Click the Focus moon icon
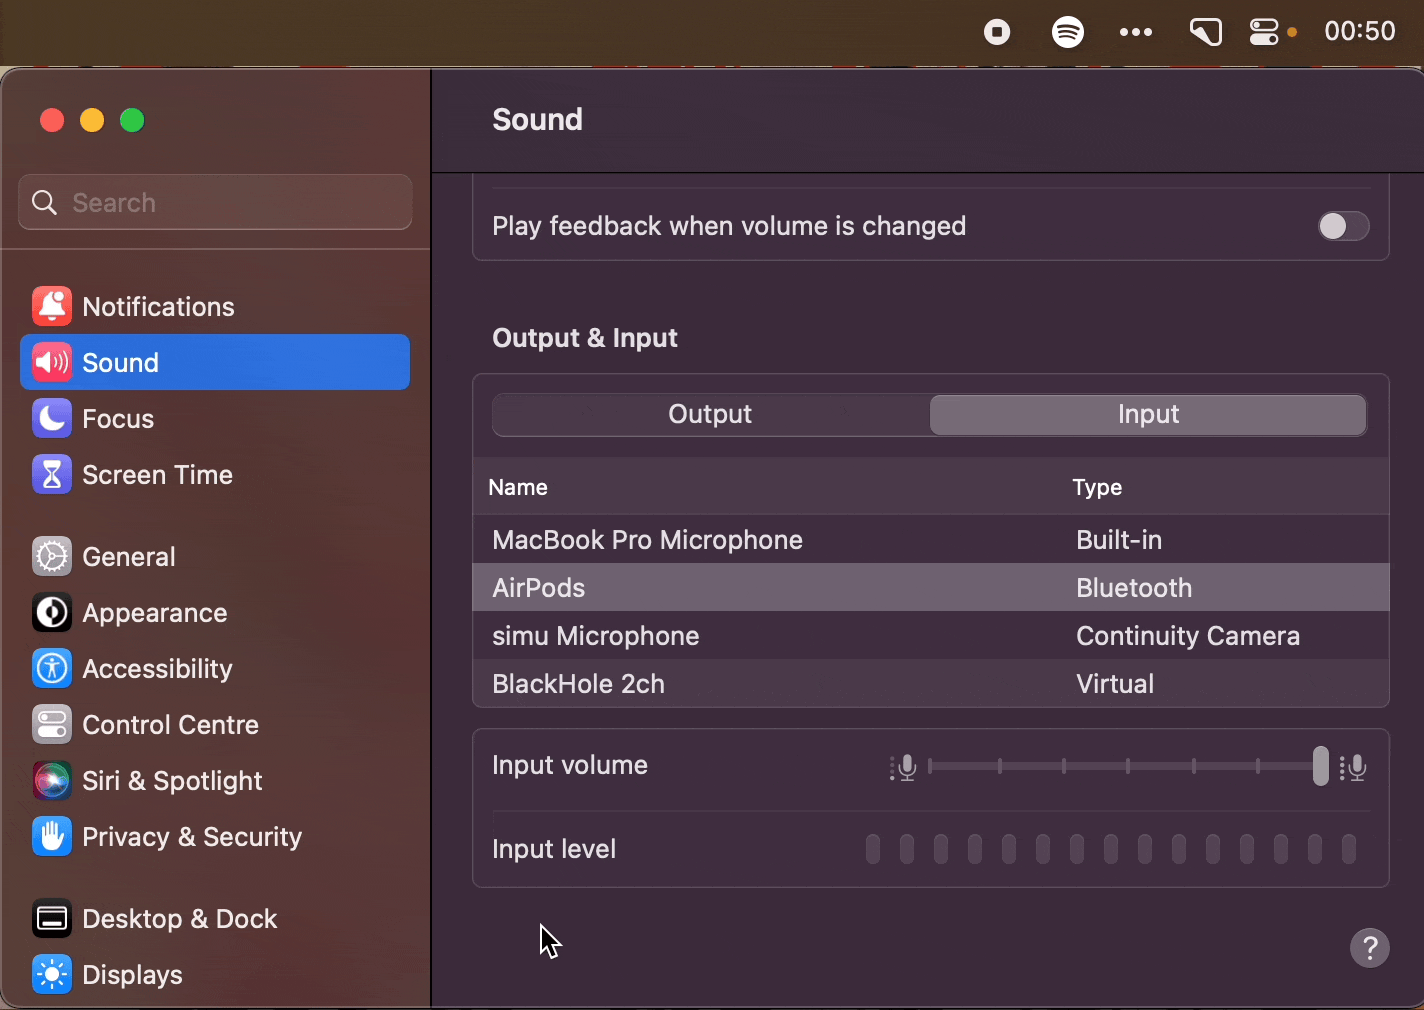1424x1010 pixels. point(51,418)
